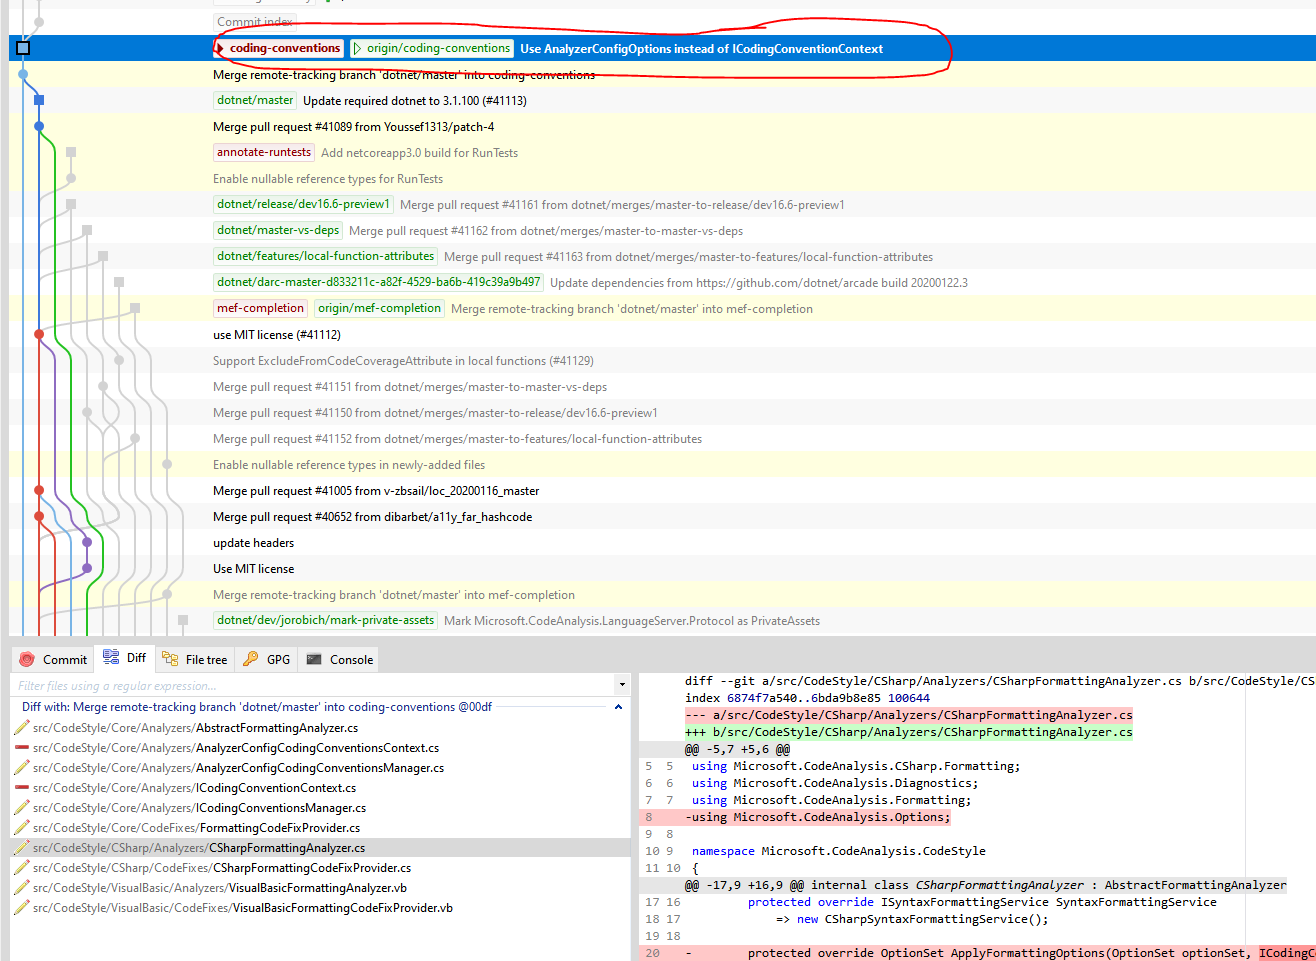The image size is (1316, 961).
Task: Click the dotnet/master branch label
Action: click(x=255, y=100)
